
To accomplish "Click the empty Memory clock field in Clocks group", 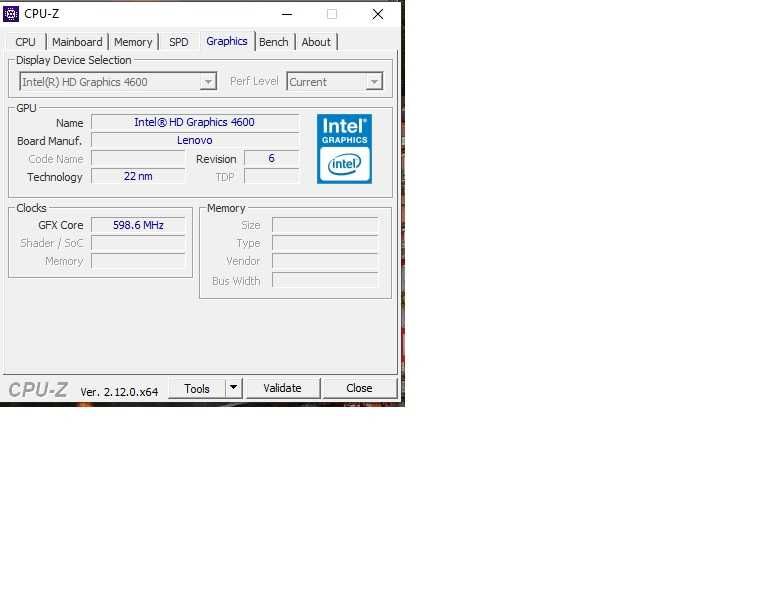I will tap(138, 261).
